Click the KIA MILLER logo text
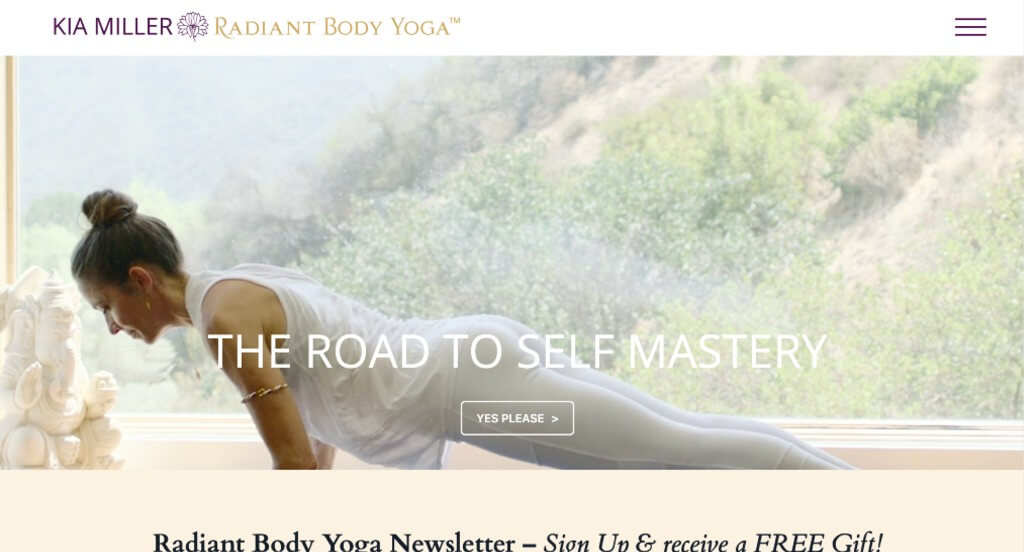This screenshot has width=1024, height=552. click(x=112, y=27)
